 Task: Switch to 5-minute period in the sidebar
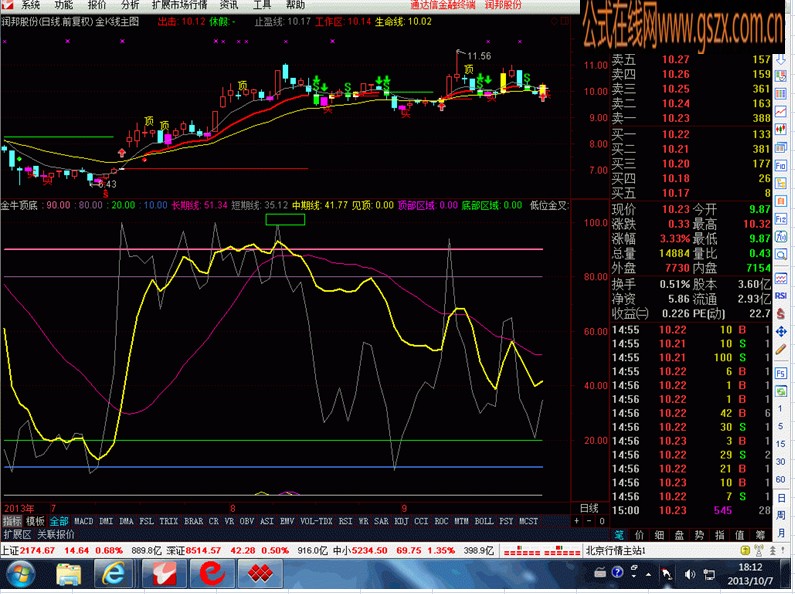tap(781, 426)
